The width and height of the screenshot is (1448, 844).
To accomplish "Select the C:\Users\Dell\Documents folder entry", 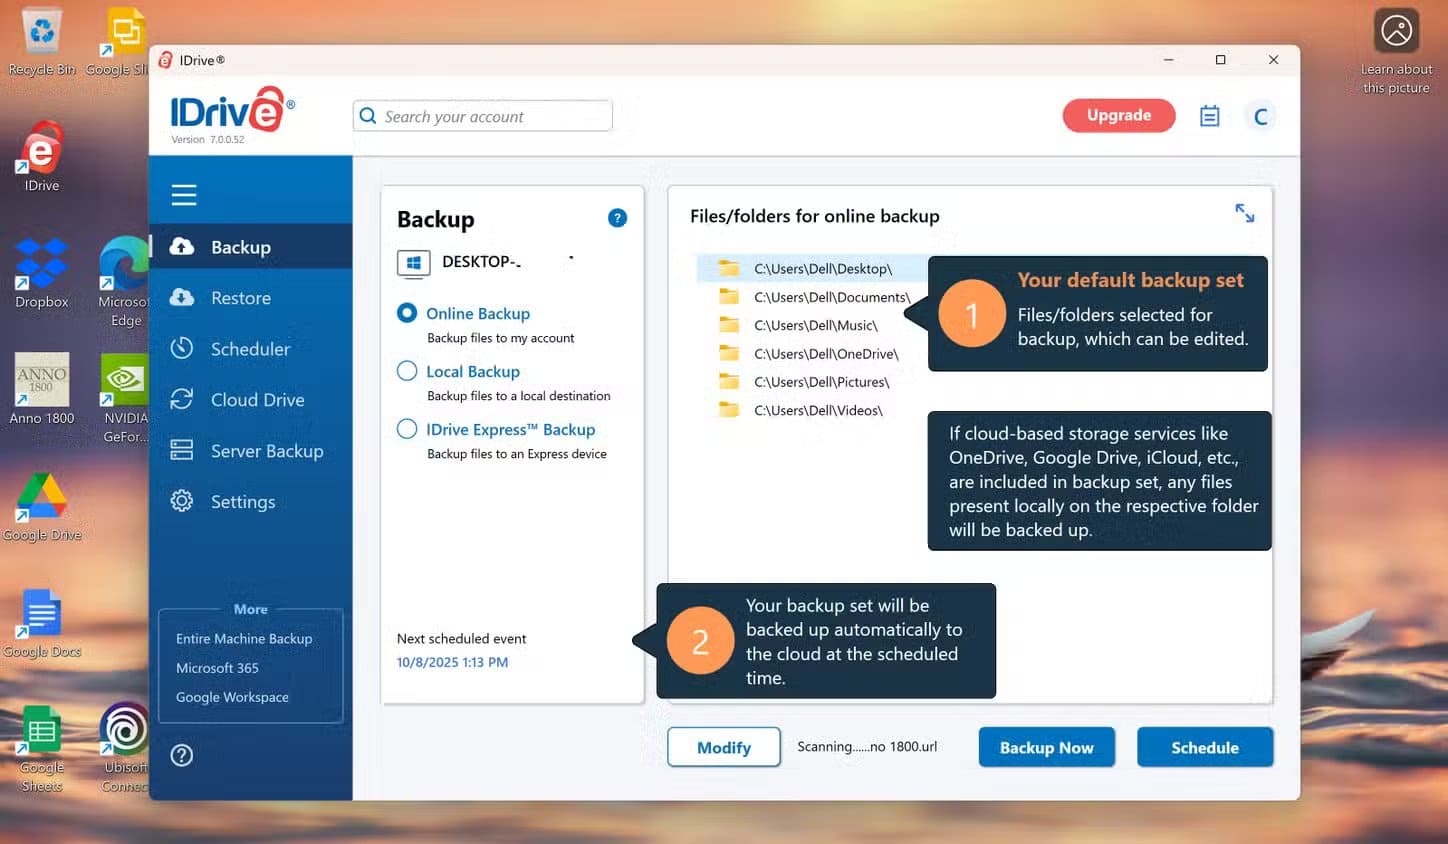I will click(831, 297).
